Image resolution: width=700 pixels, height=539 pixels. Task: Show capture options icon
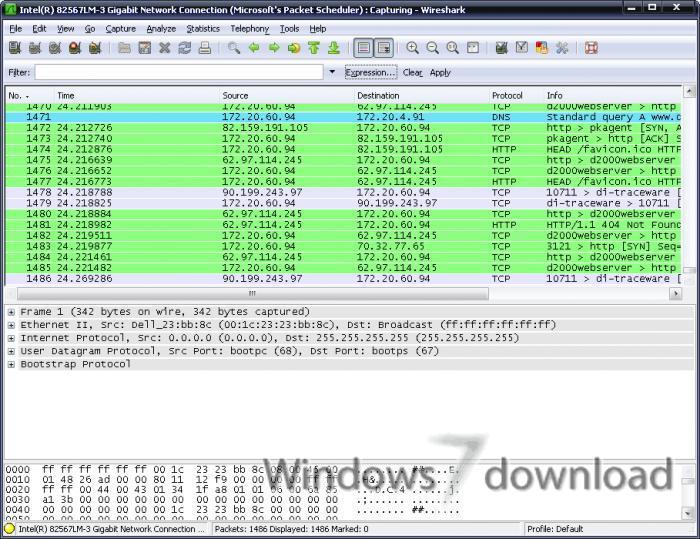pos(35,48)
